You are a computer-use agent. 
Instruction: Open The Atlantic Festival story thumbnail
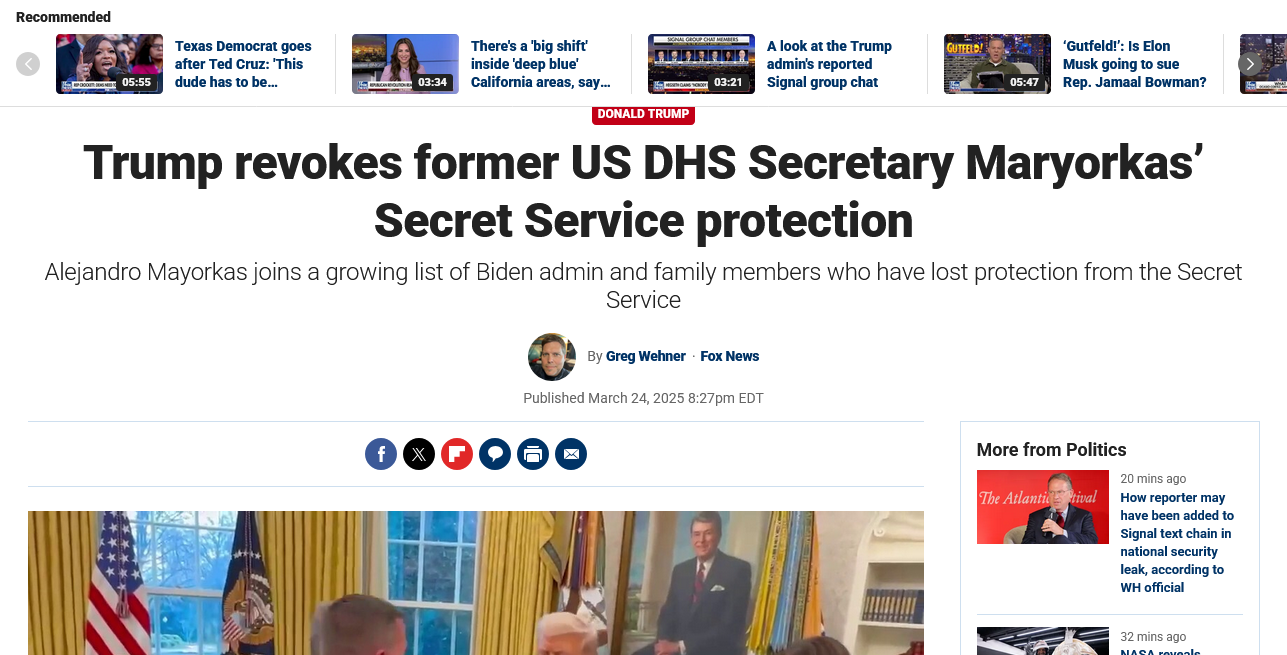1043,507
